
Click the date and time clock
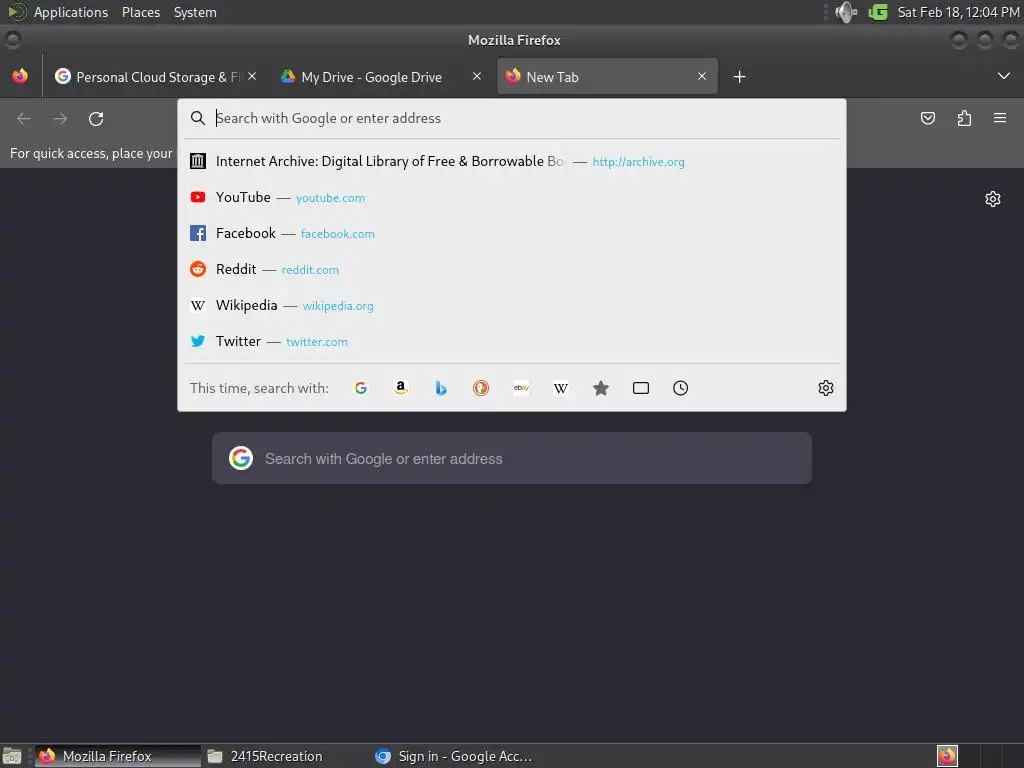pyautogui.click(x=958, y=12)
